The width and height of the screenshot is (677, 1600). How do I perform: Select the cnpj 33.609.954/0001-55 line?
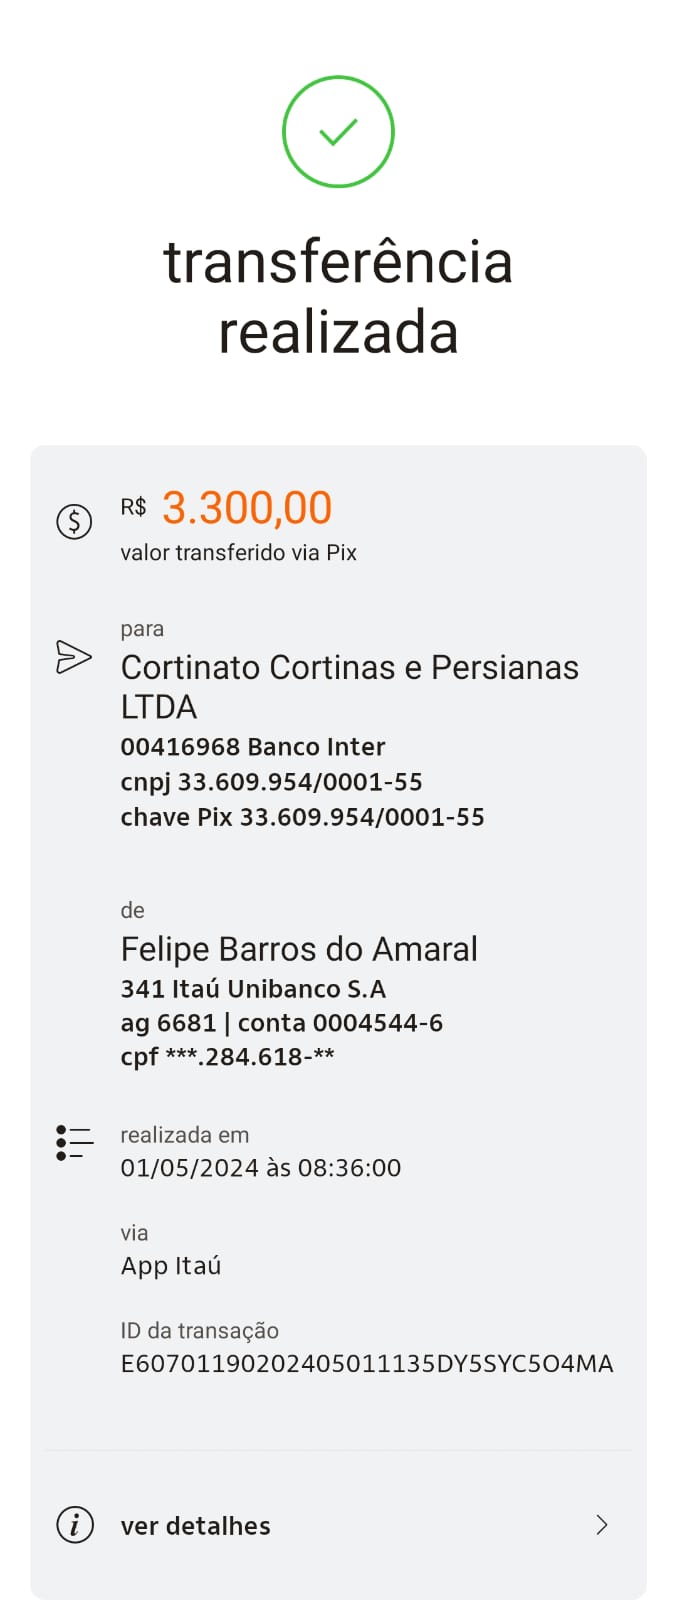tap(271, 782)
